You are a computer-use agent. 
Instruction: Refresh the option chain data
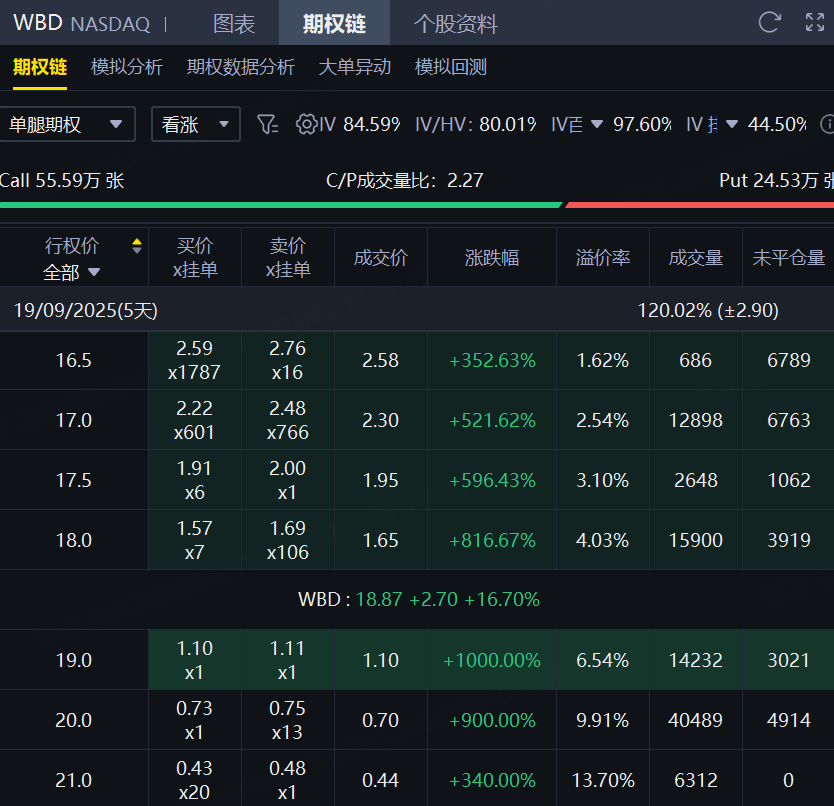pyautogui.click(x=769, y=22)
